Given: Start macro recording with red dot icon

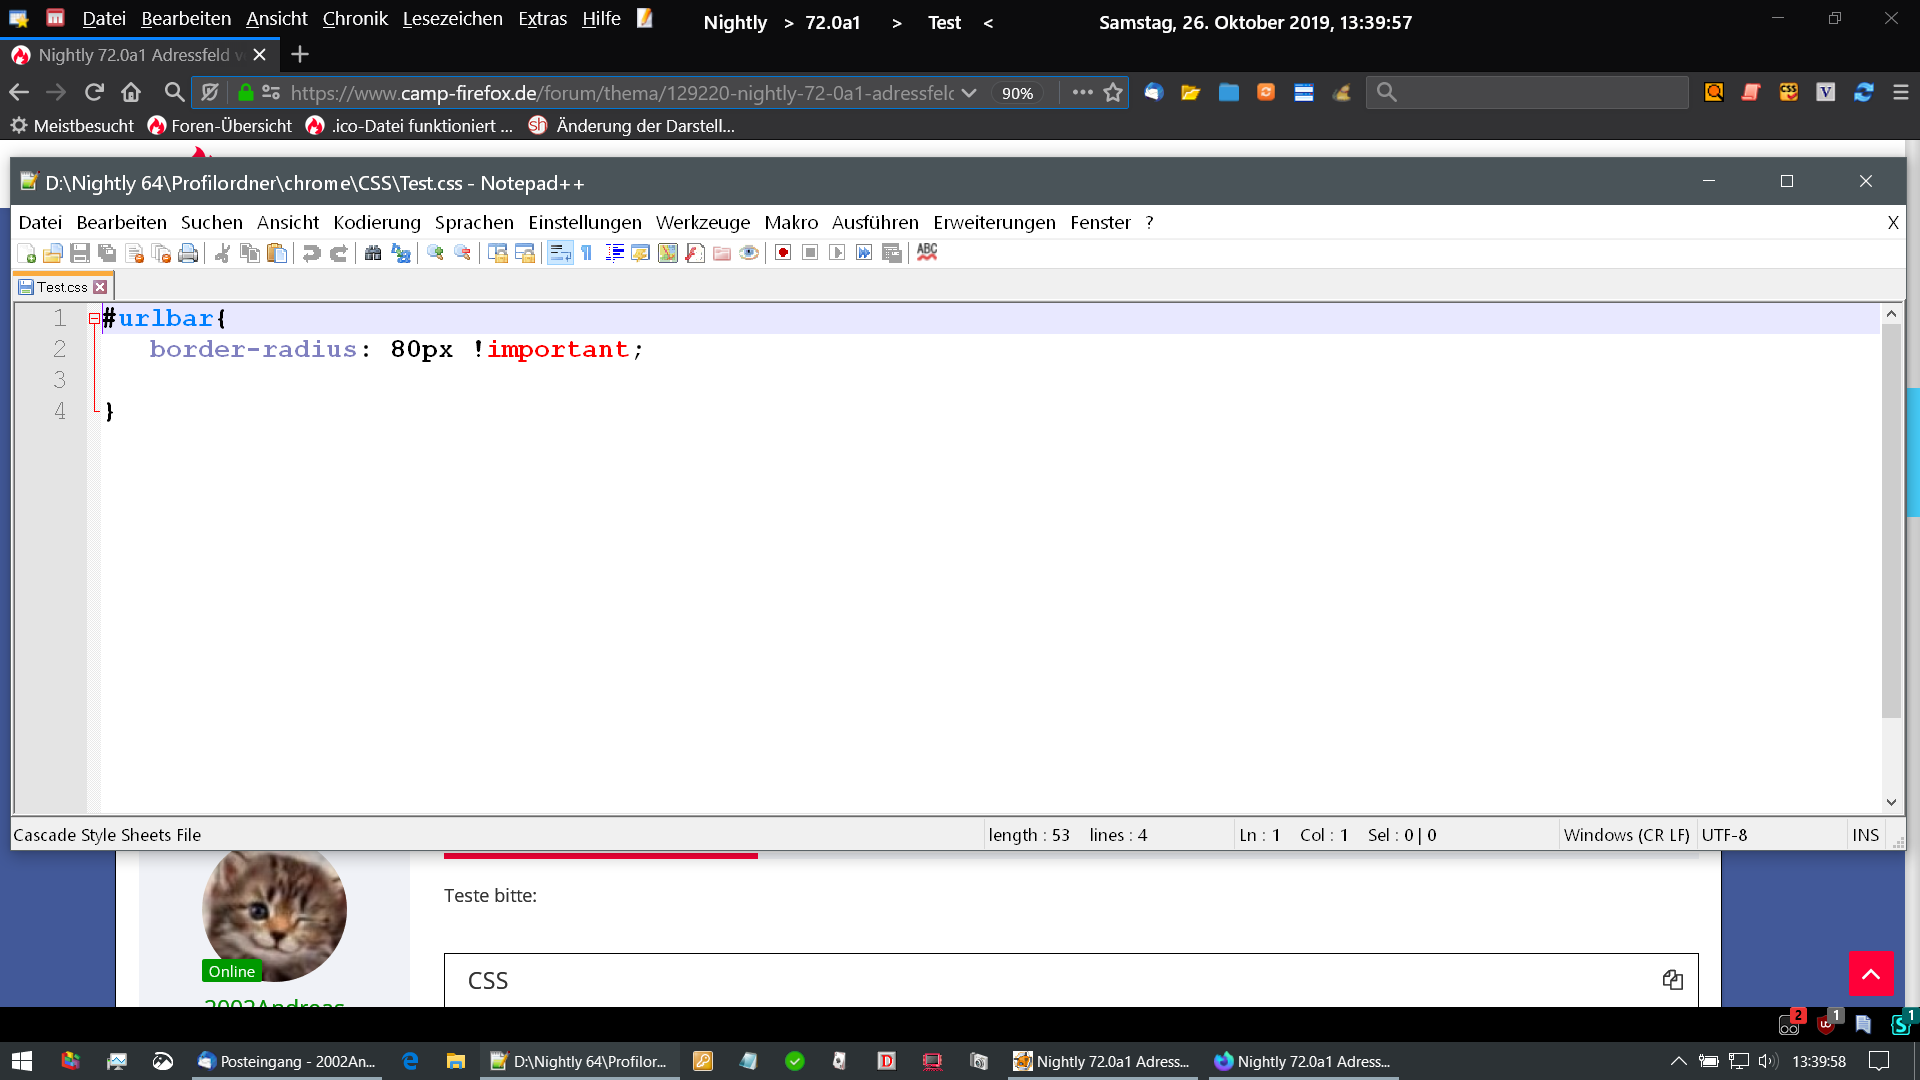Looking at the screenshot, I should 783,254.
